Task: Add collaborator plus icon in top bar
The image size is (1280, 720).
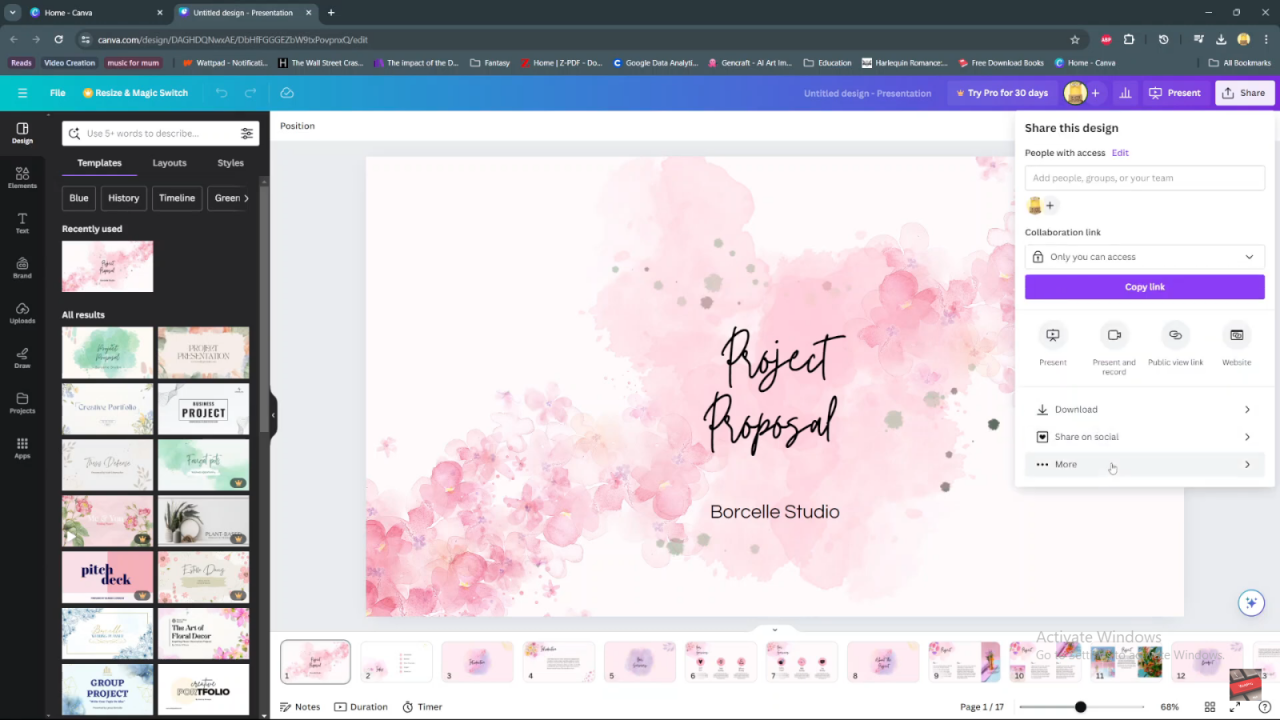Action: (1095, 93)
